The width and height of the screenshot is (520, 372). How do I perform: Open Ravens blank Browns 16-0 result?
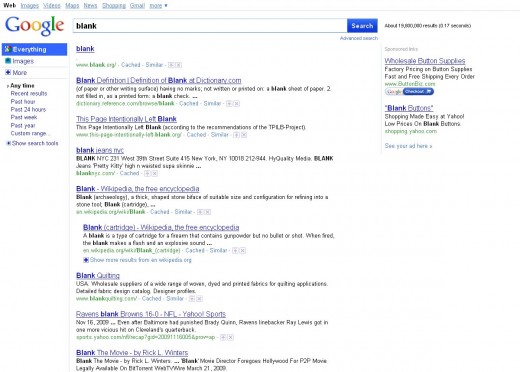[151, 314]
